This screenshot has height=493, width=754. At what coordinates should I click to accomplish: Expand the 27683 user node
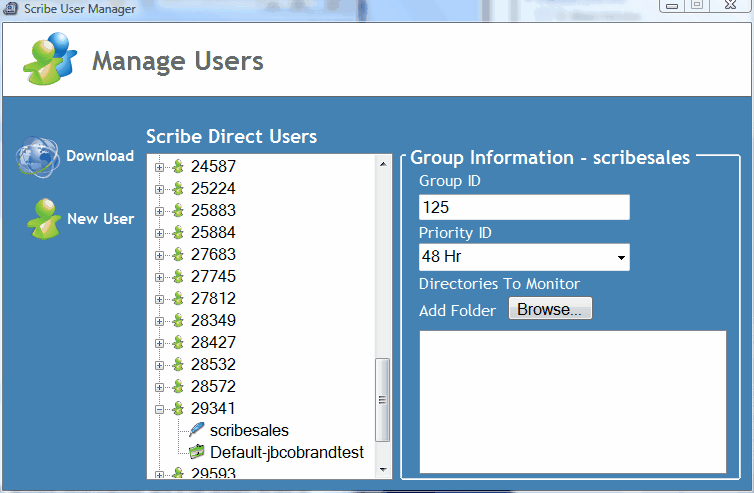tap(159, 255)
